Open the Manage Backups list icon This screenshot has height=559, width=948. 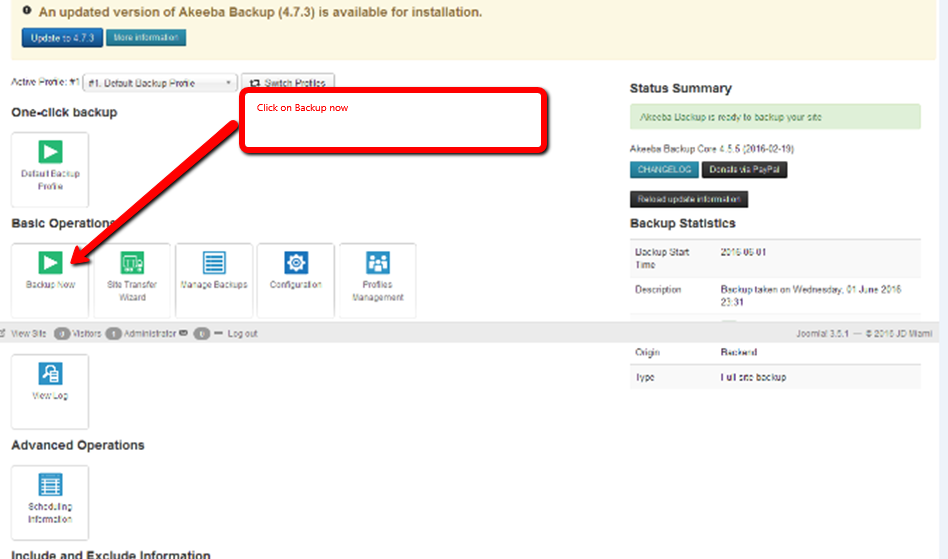[x=214, y=263]
